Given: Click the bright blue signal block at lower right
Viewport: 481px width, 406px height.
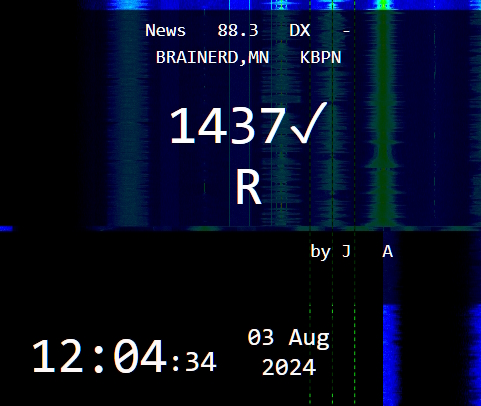Looking at the screenshot, I should (391, 353).
